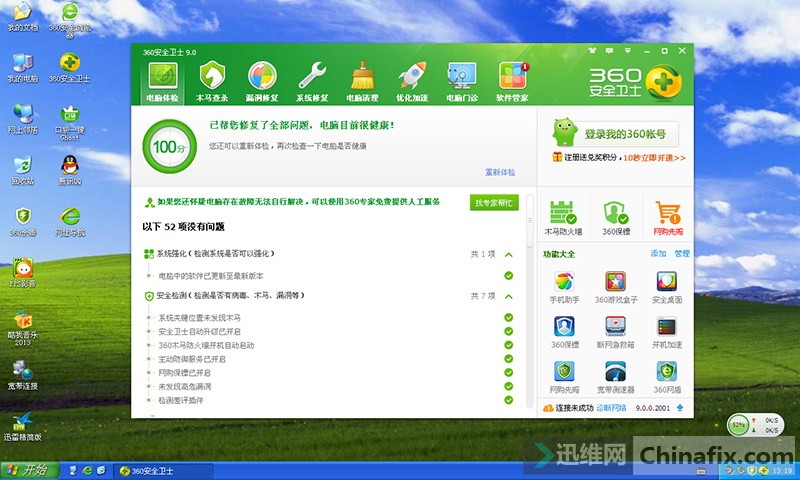Launch 手机助手 tool

pyautogui.click(x=564, y=288)
